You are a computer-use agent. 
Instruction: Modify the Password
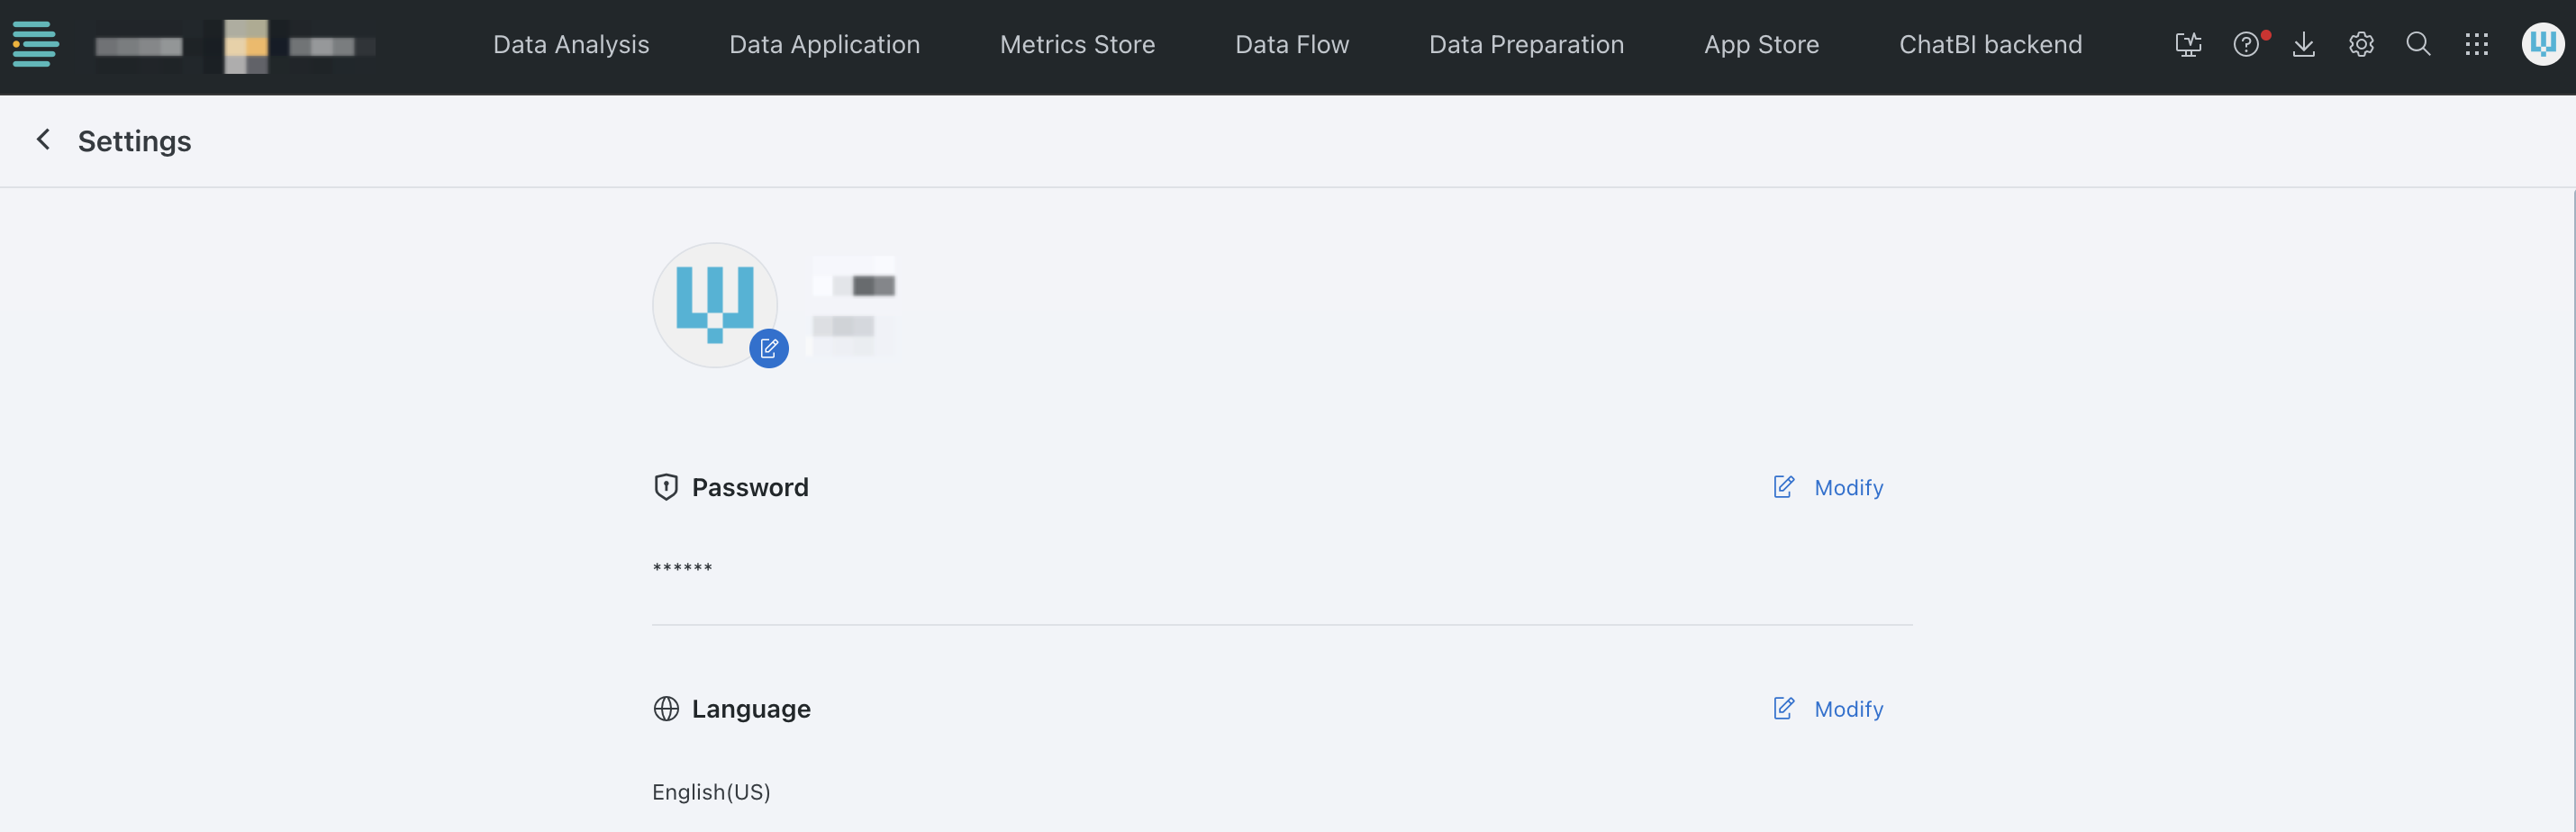1828,487
